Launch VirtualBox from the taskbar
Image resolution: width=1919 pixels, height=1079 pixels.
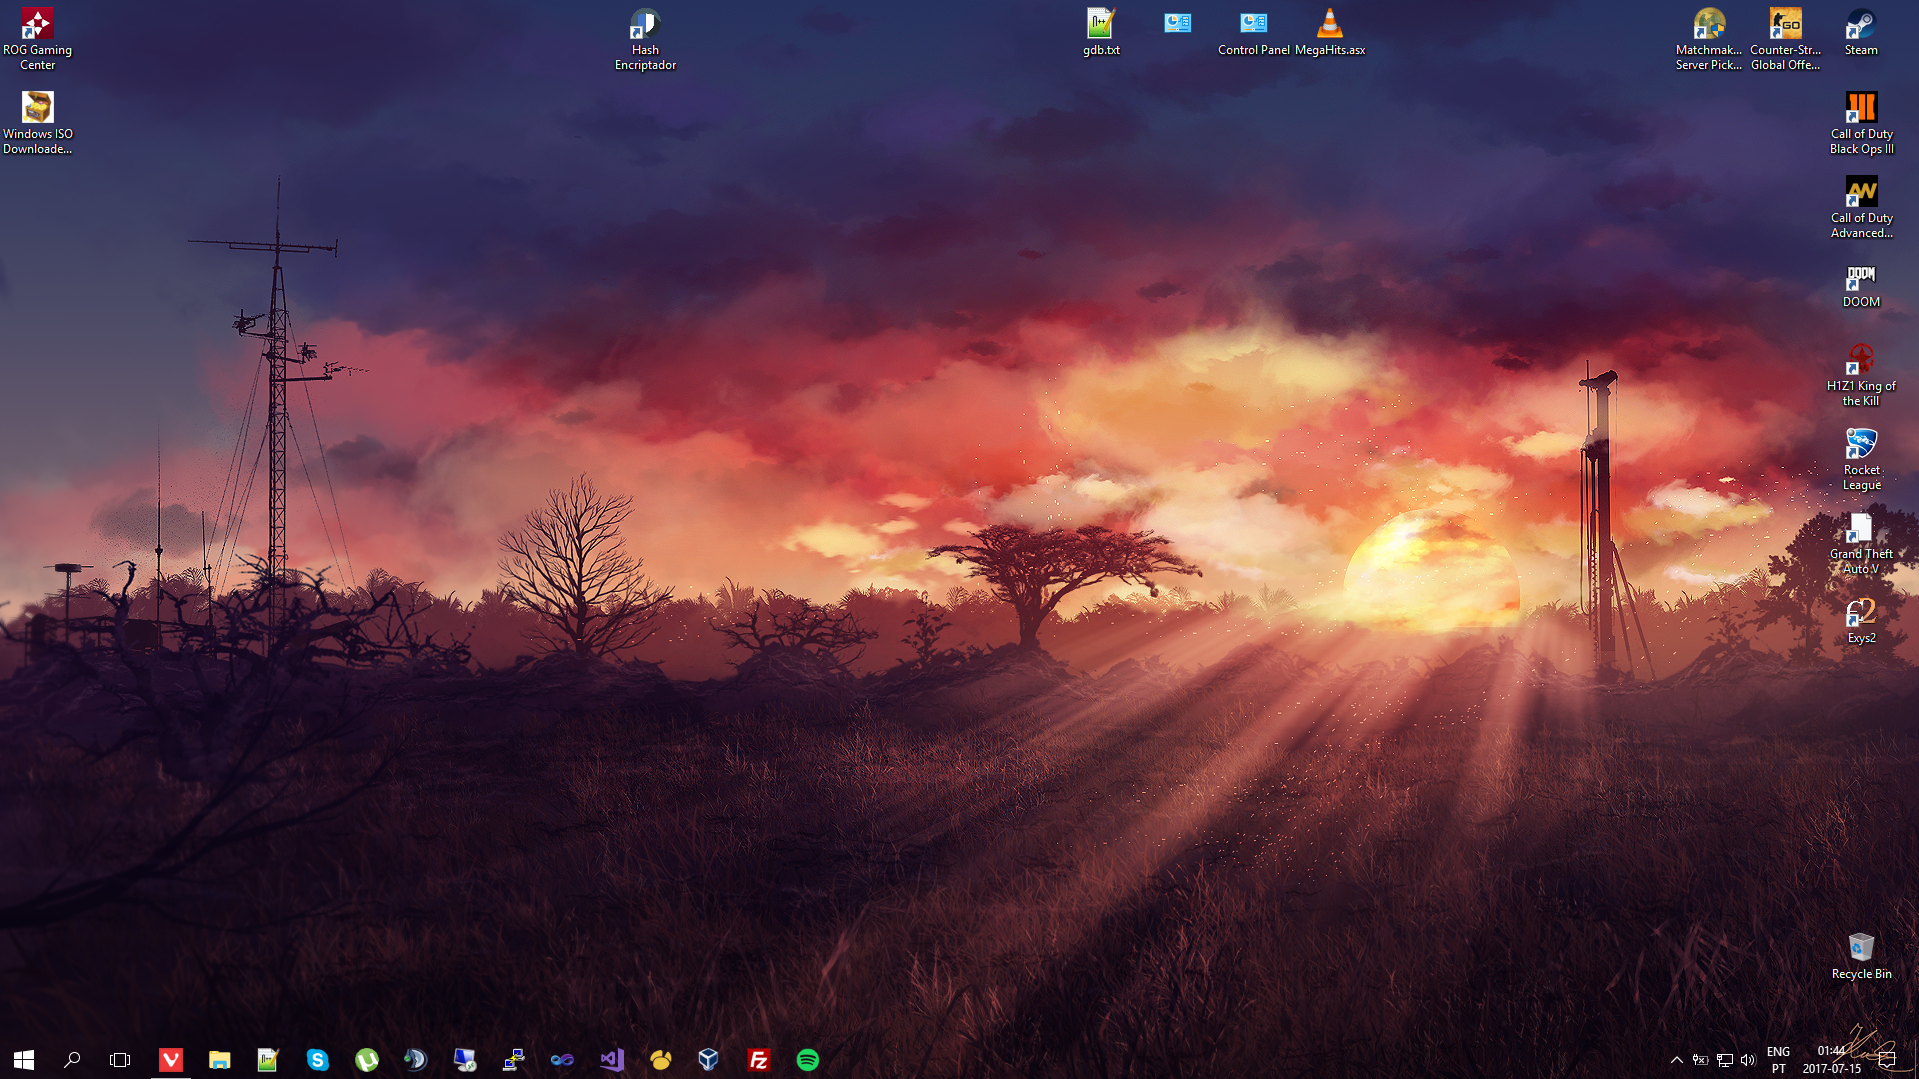coord(709,1059)
